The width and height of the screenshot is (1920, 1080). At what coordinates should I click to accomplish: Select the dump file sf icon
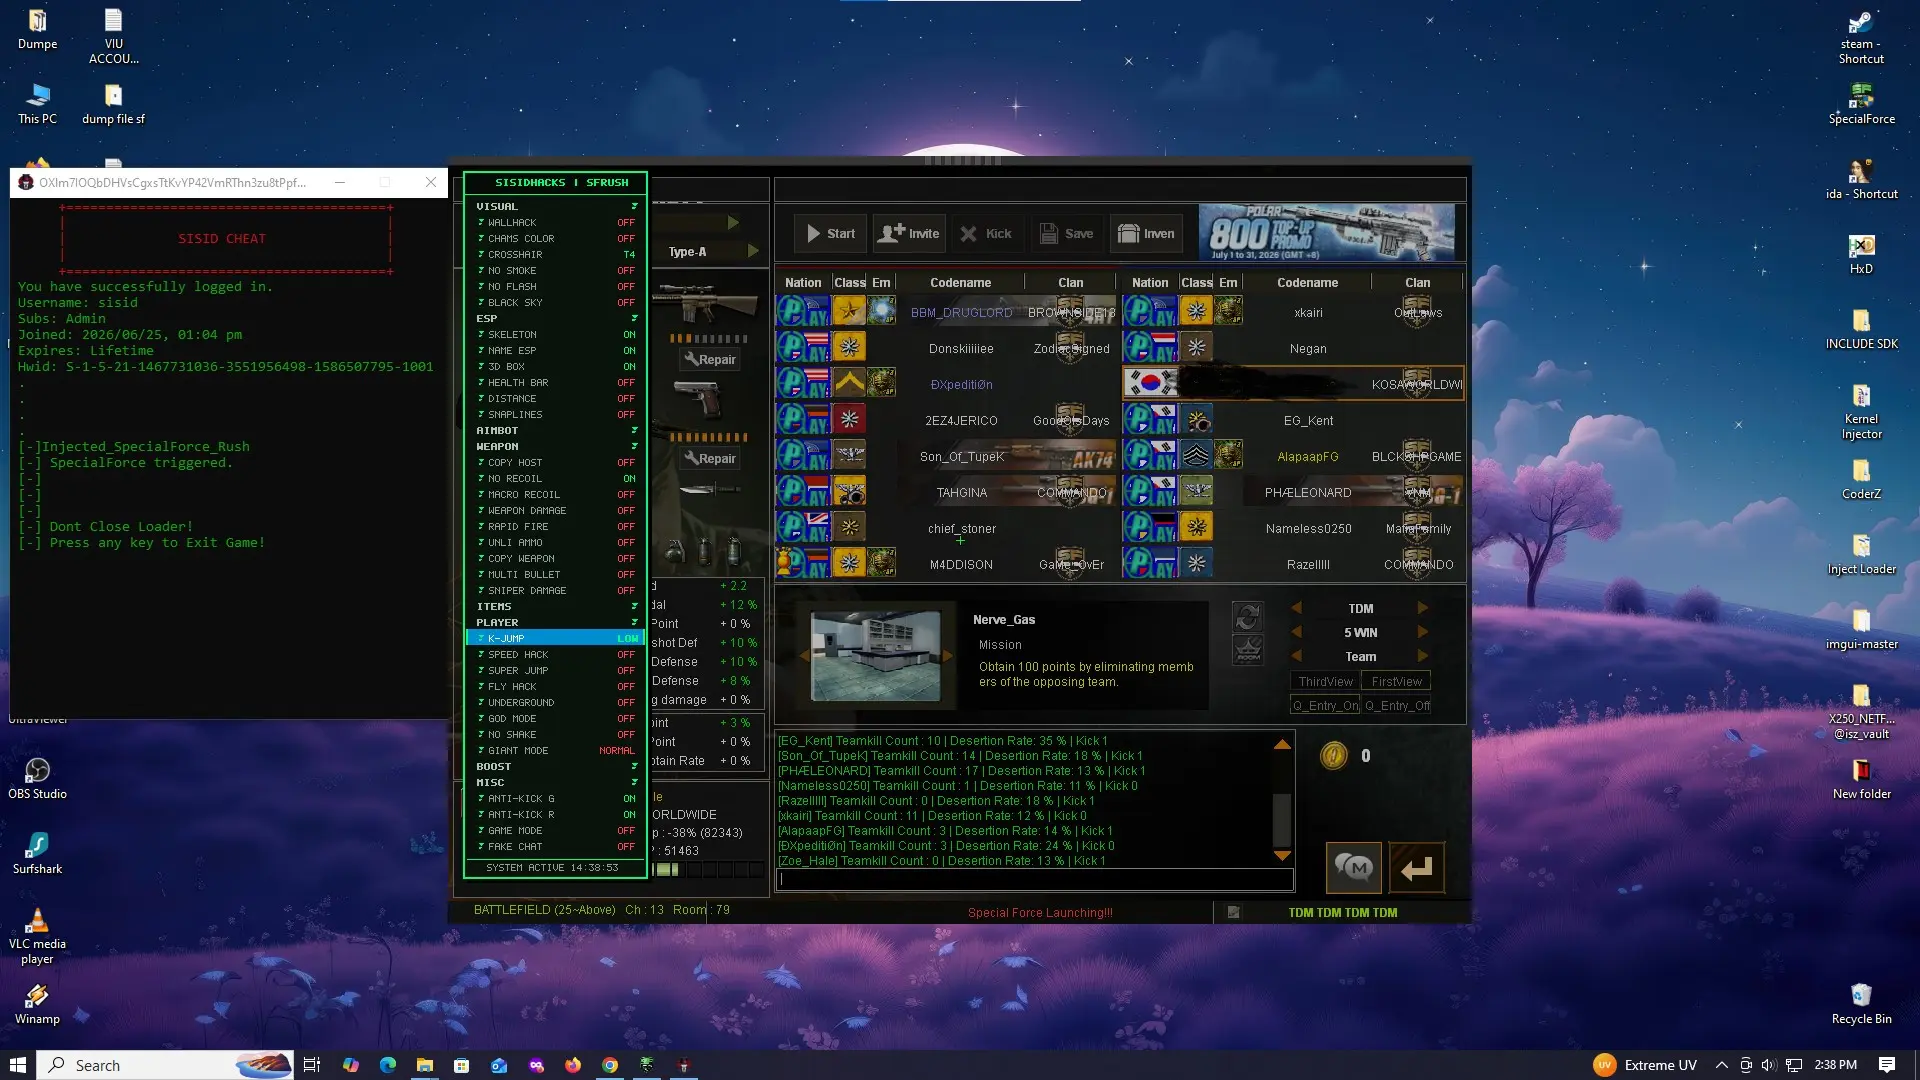(x=113, y=104)
